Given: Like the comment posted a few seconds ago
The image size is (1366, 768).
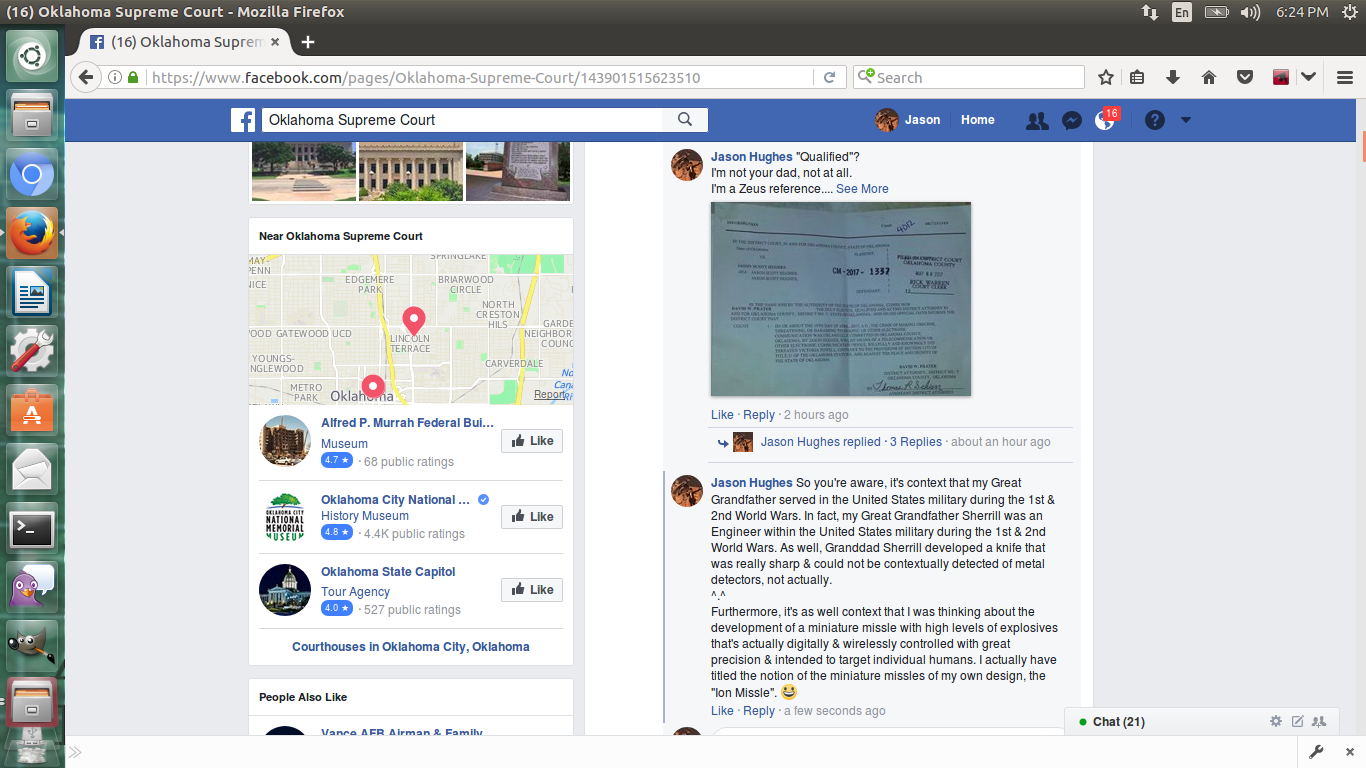Looking at the screenshot, I should (x=722, y=711).
